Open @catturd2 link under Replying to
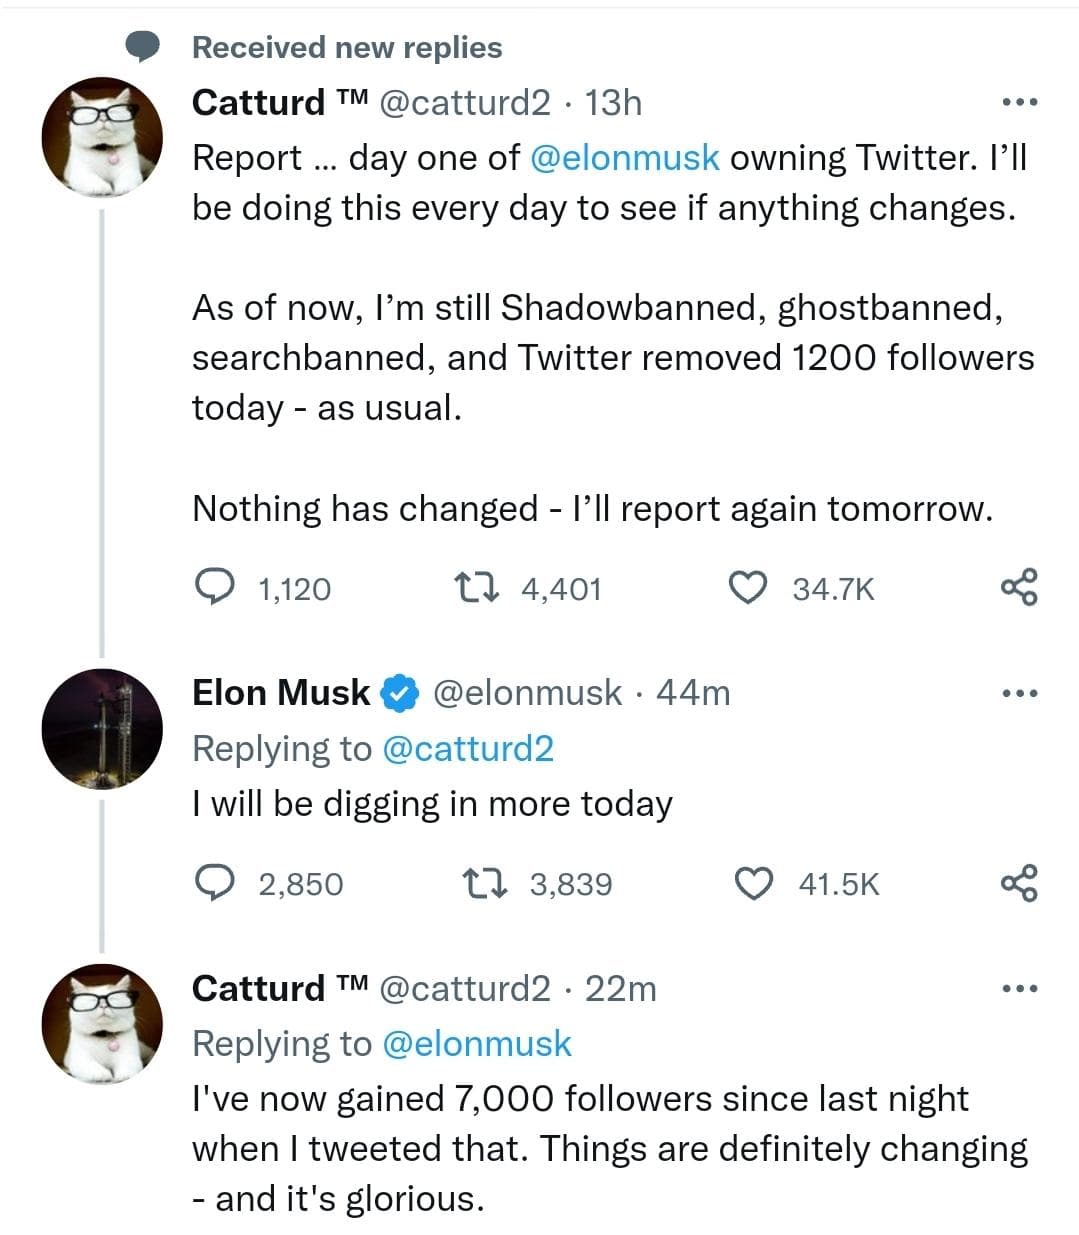The image size is (1079, 1235). [x=468, y=748]
